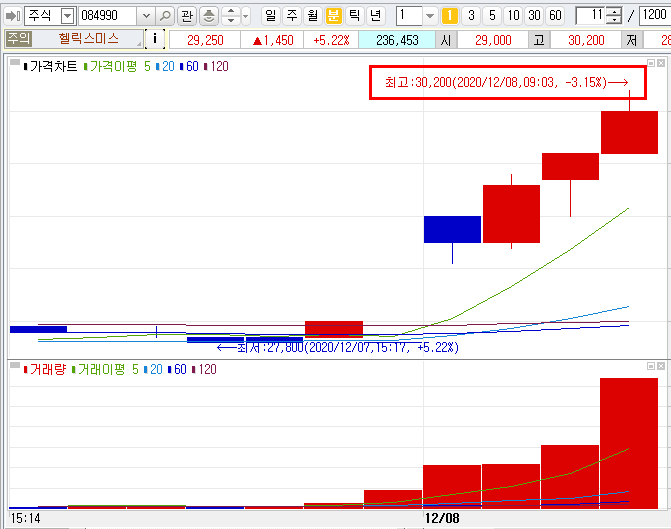Click the 최고:30,200 high price annotation
Screen dimensions: 671x529
pos(507,82)
